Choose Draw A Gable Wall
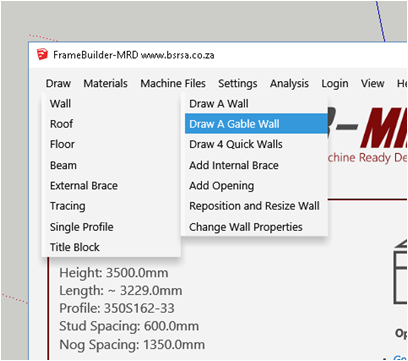 [256, 124]
